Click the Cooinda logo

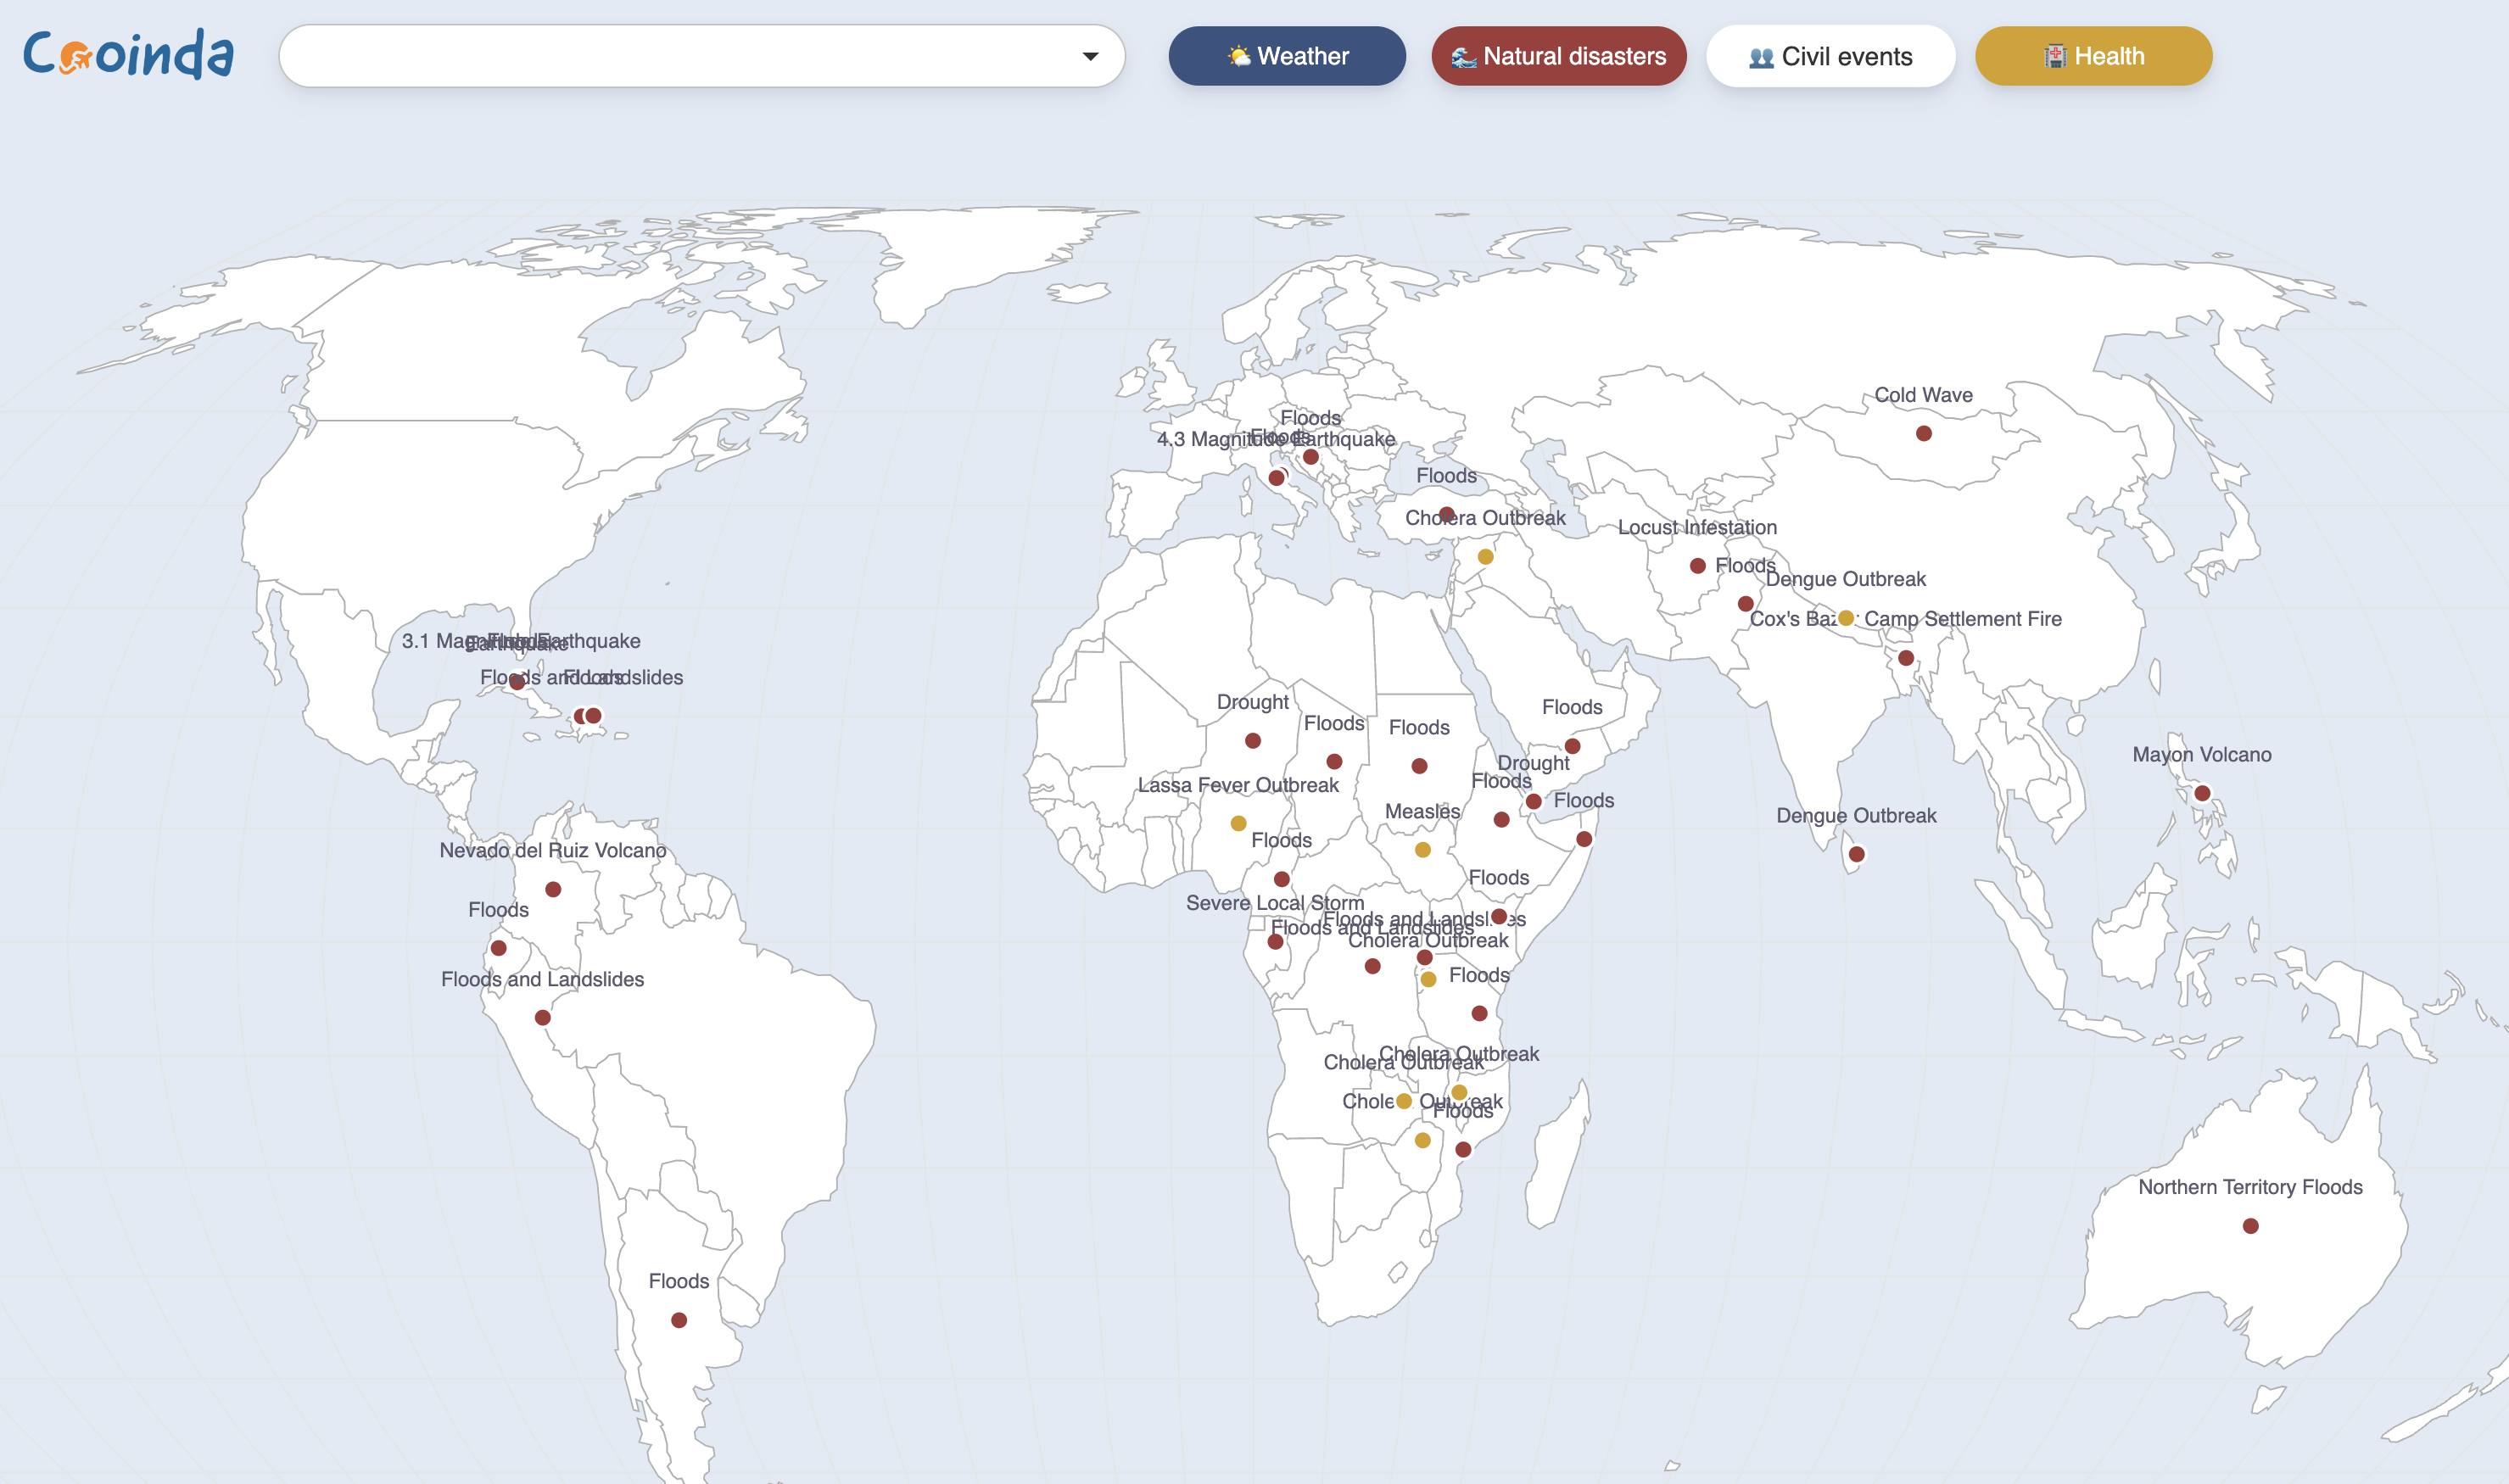[128, 55]
